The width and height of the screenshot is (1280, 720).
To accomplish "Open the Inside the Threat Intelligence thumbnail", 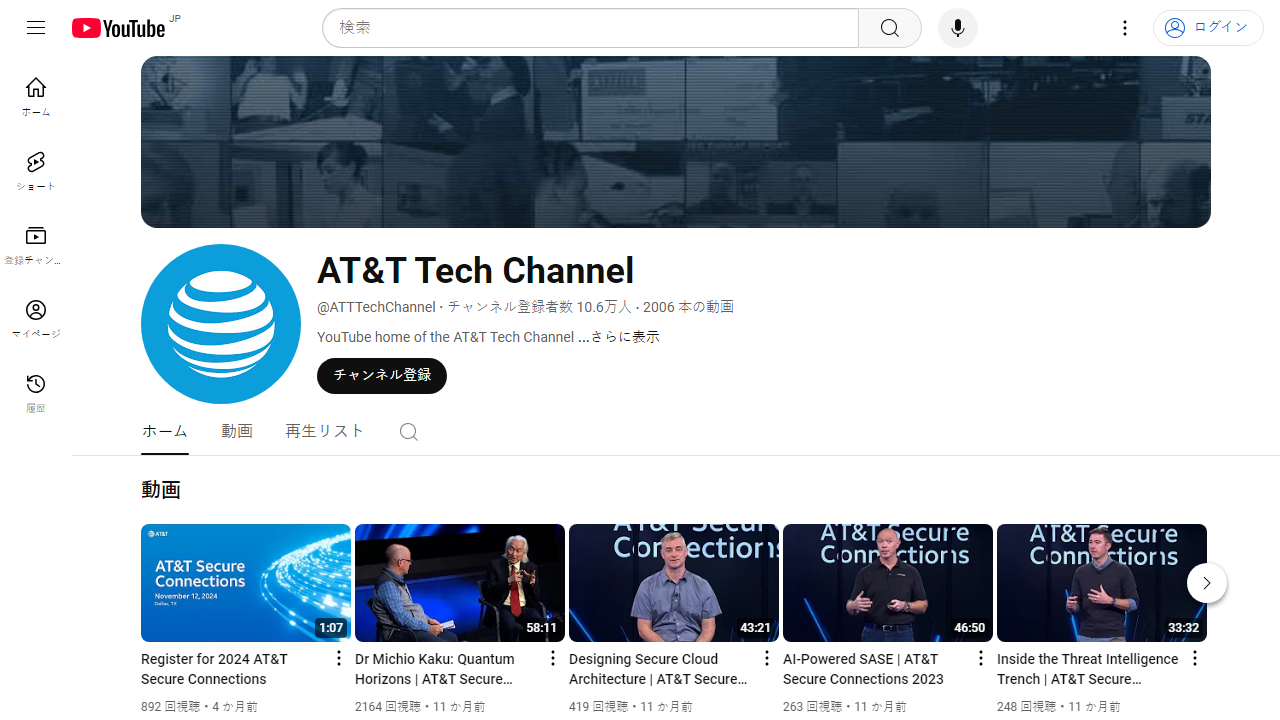I will pos(1102,583).
